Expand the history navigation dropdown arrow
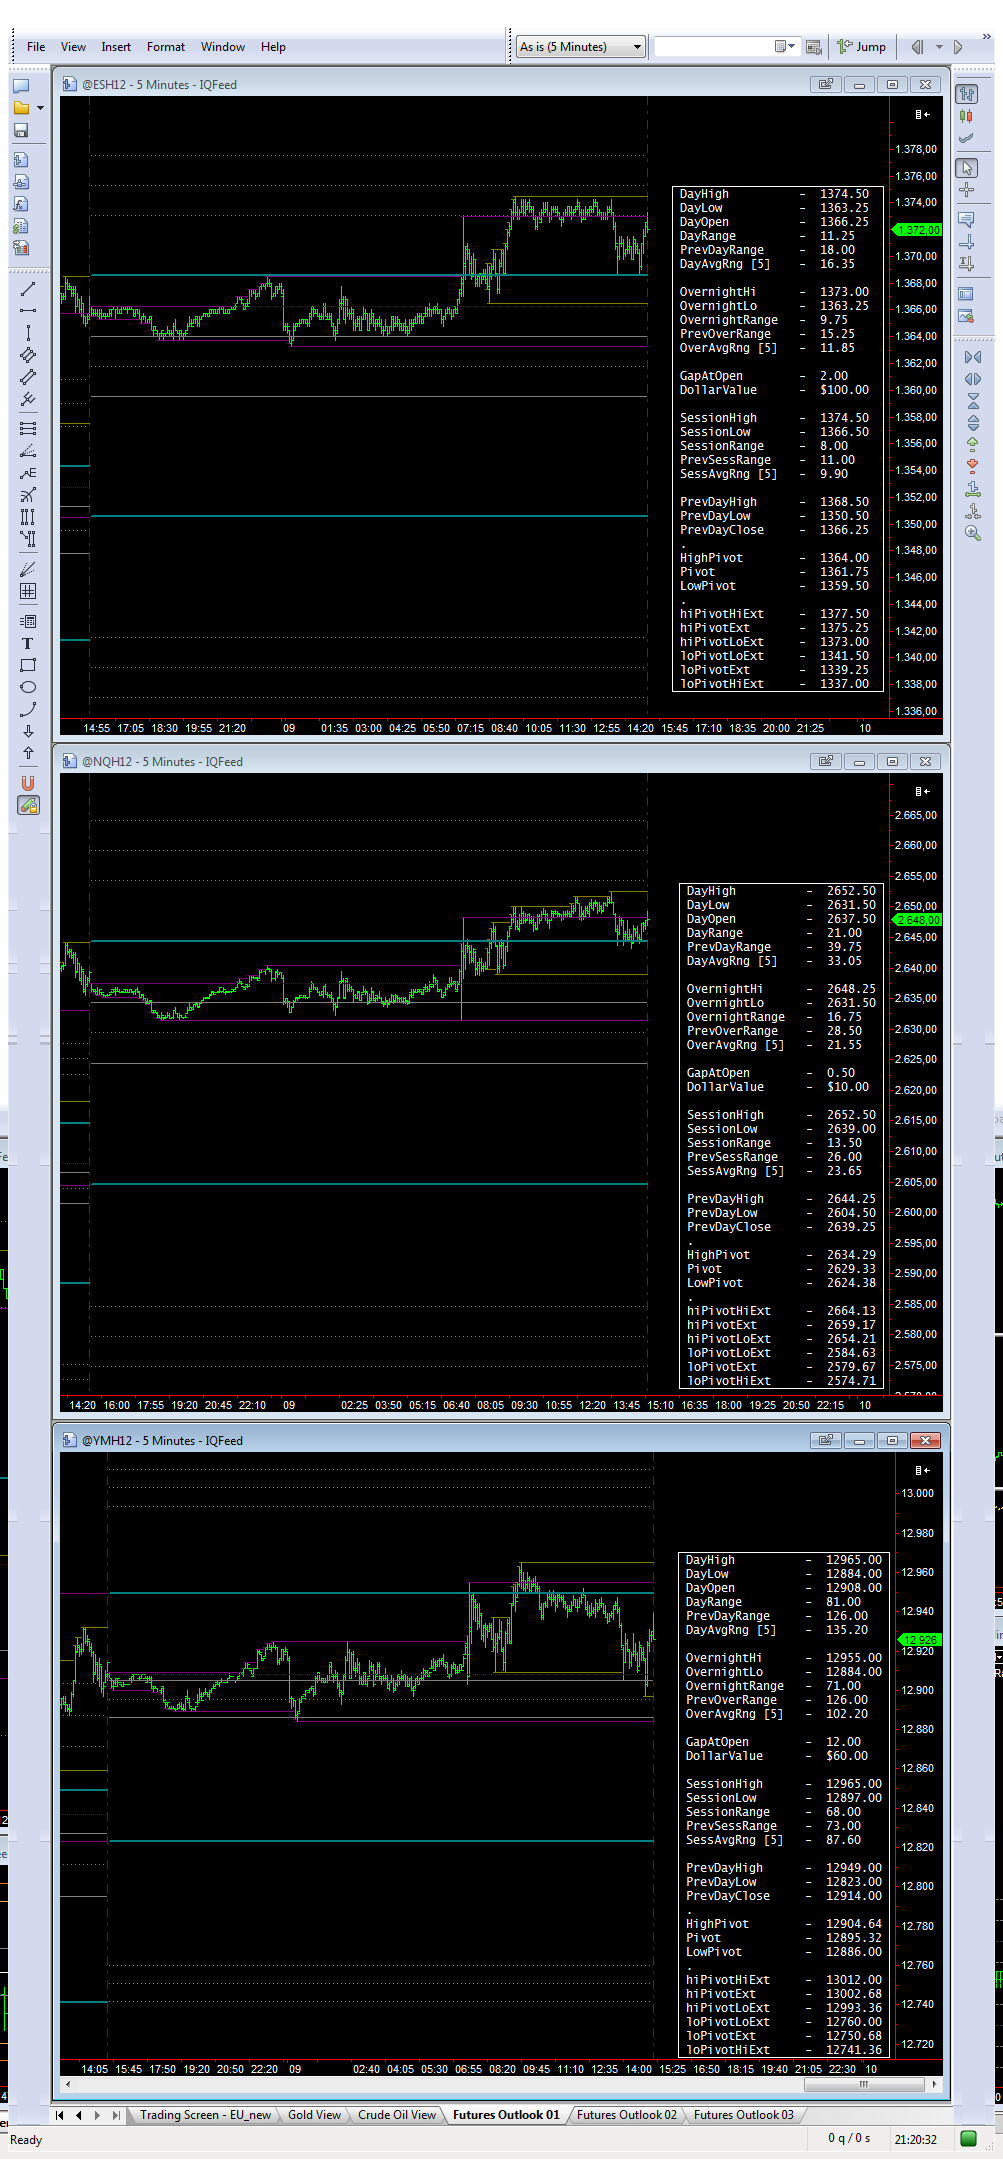 tap(939, 47)
